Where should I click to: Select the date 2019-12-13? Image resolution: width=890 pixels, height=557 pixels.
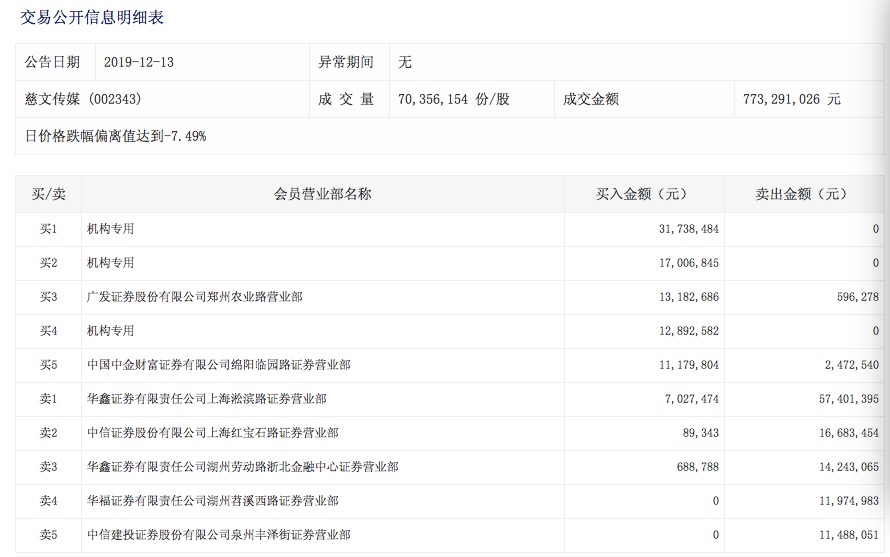(x=138, y=62)
